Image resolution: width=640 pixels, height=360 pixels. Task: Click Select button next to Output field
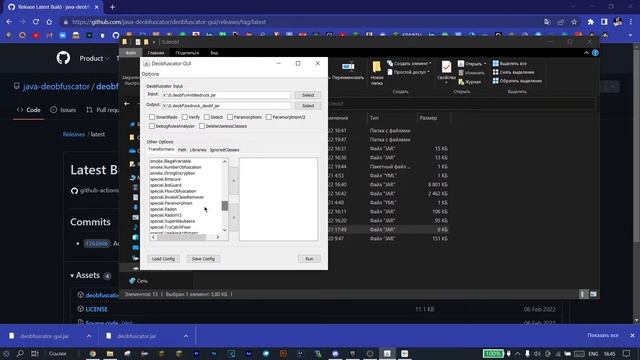click(x=308, y=106)
